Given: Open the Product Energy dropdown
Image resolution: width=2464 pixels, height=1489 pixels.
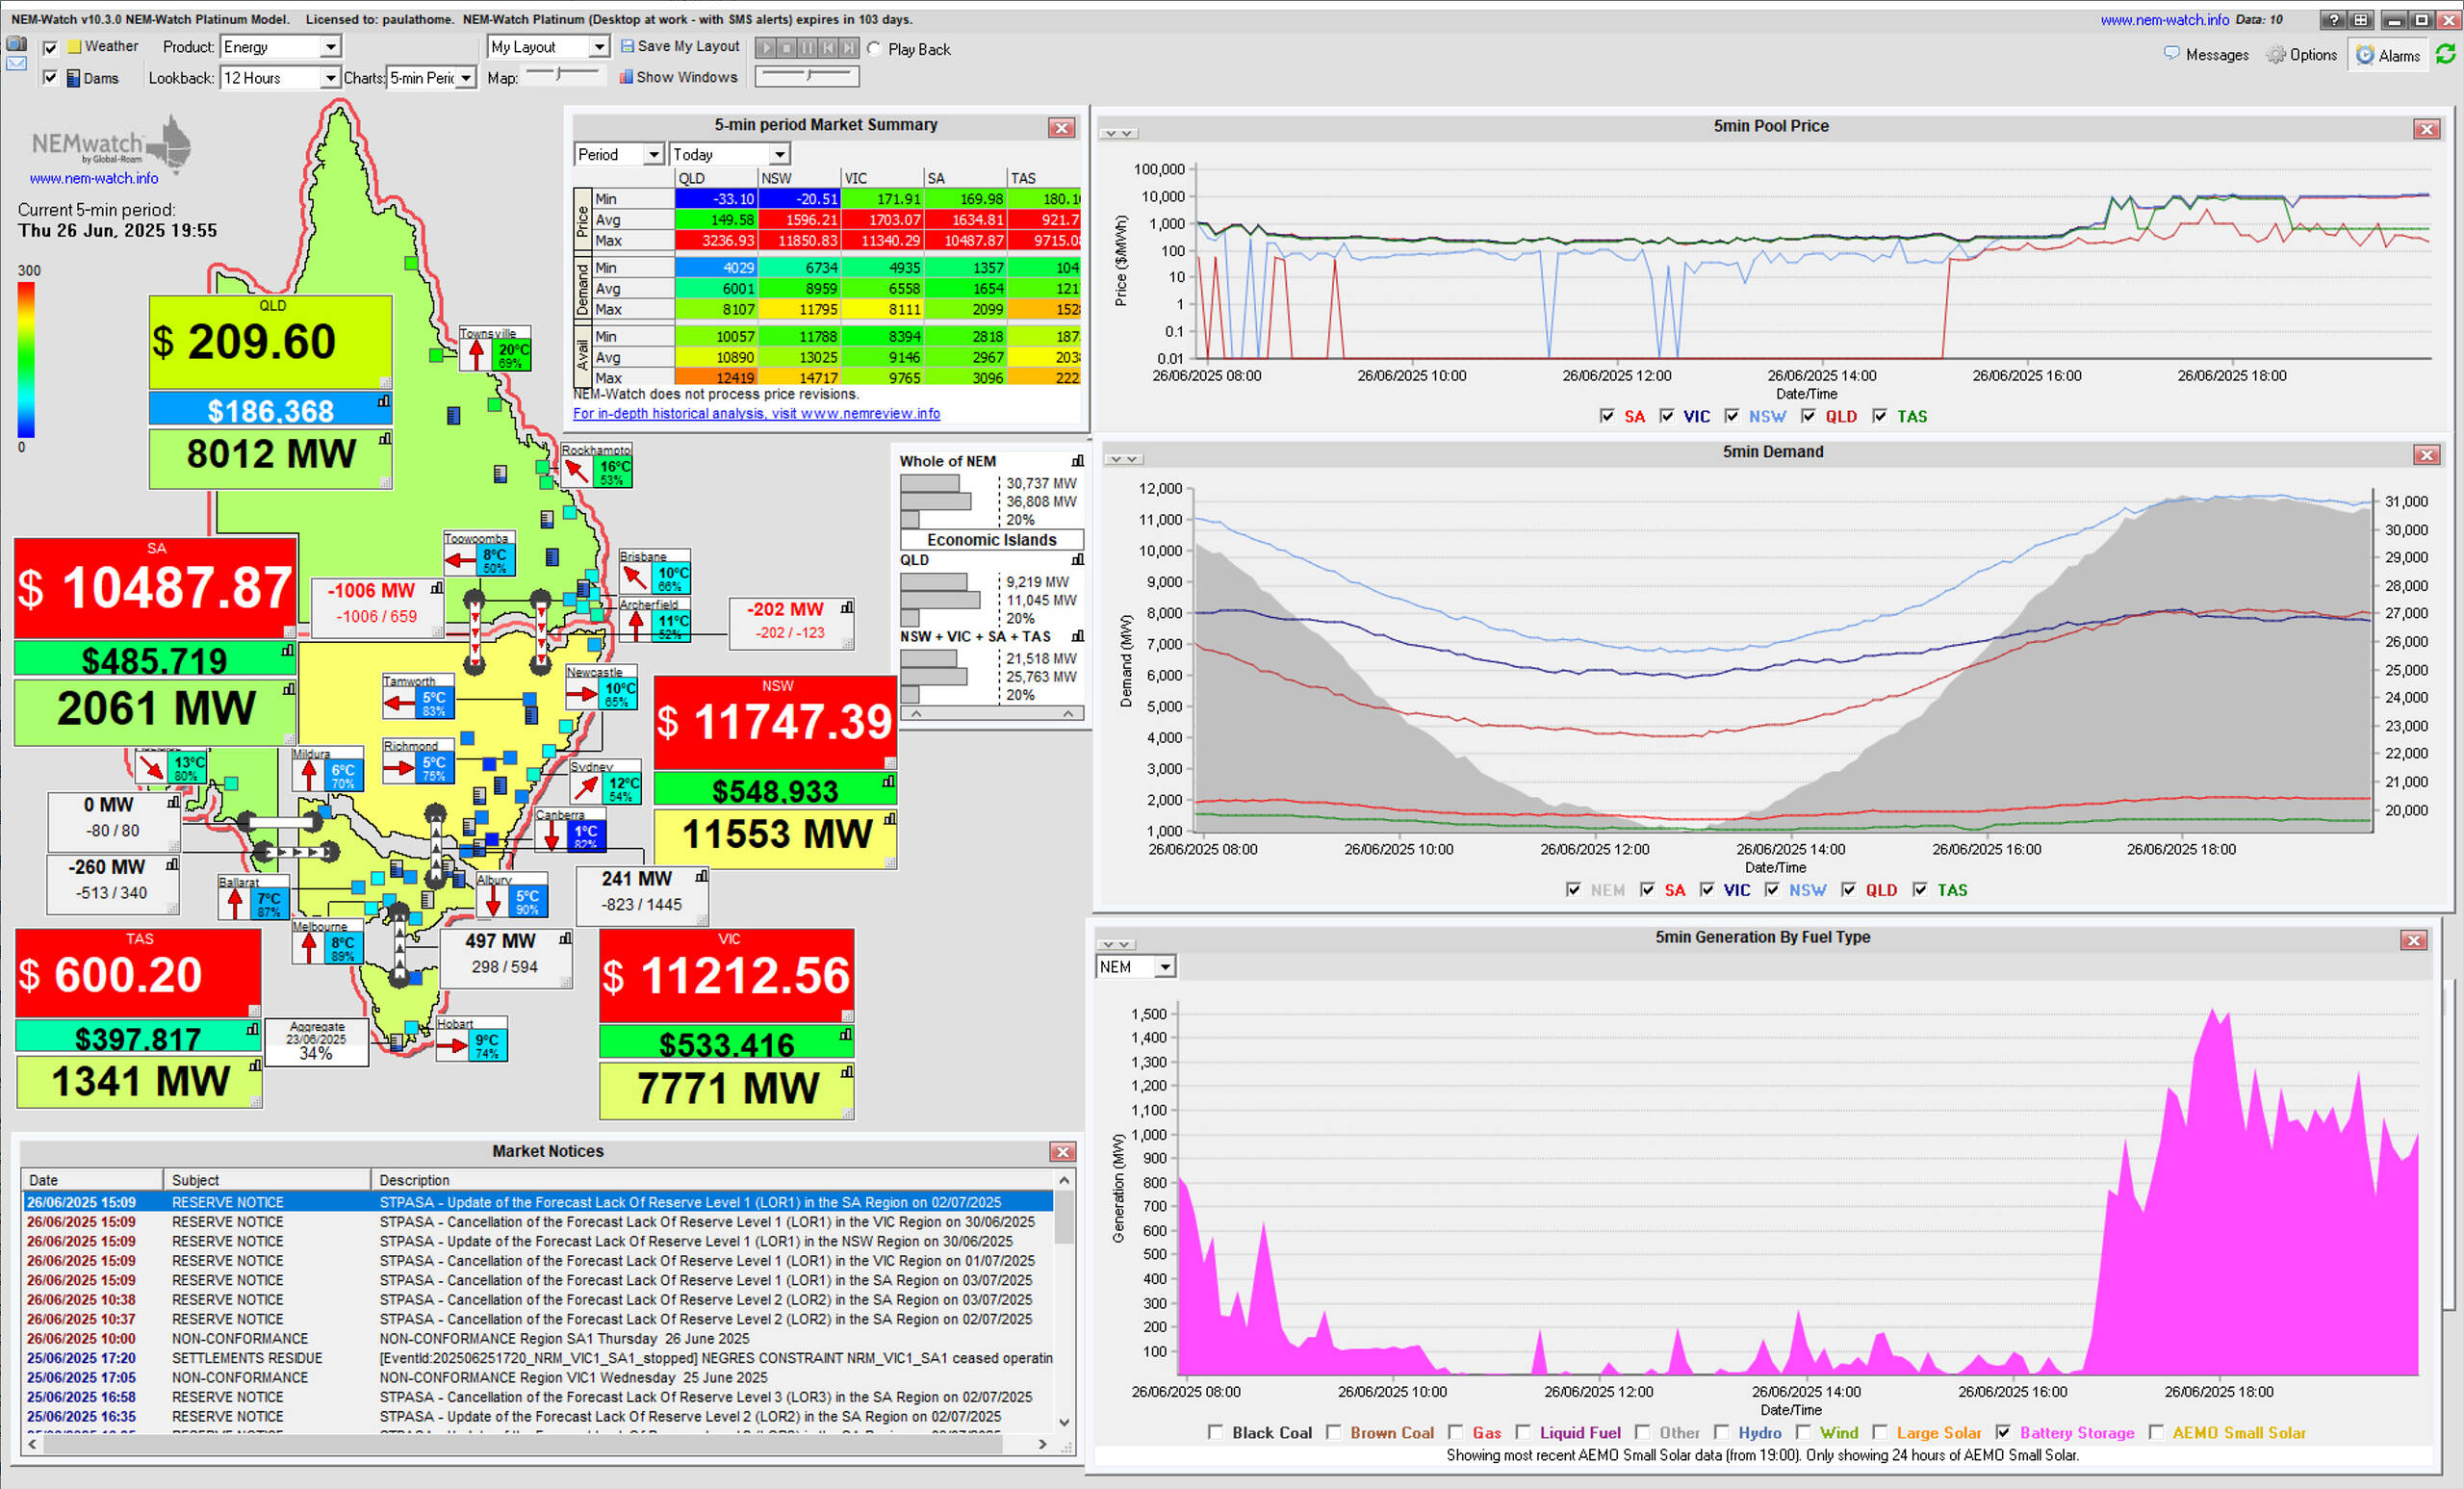Looking at the screenshot, I should tap(281, 47).
